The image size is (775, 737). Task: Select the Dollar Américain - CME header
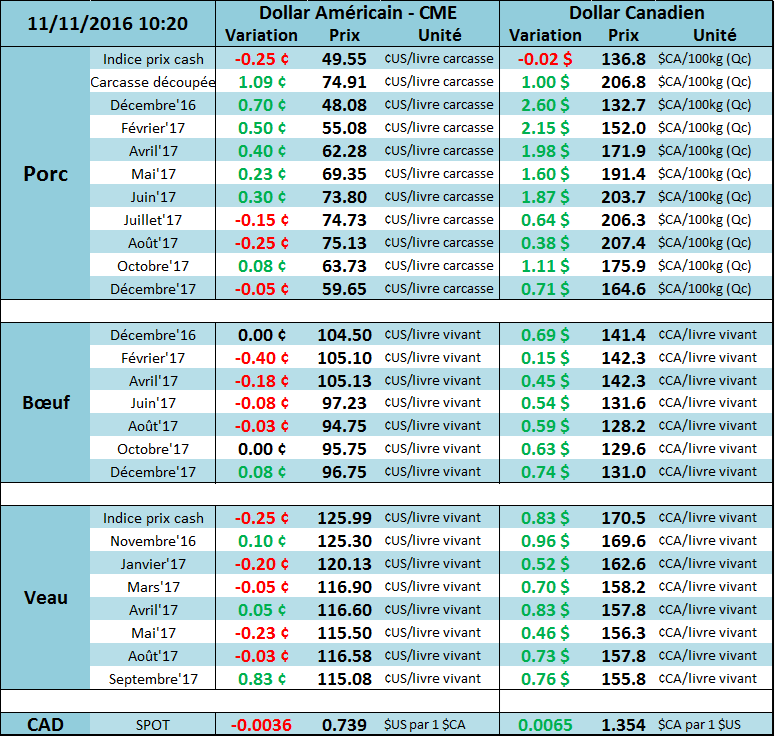click(x=357, y=13)
